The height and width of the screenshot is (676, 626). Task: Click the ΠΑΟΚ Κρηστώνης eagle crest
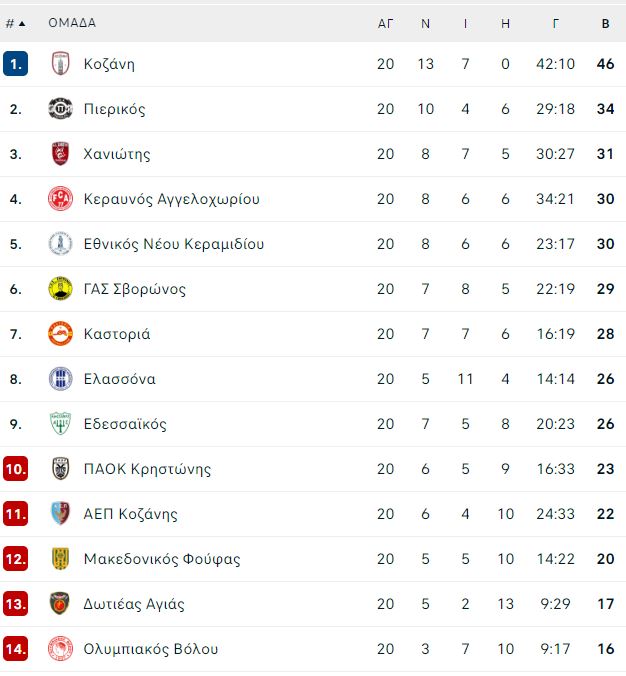(60, 469)
